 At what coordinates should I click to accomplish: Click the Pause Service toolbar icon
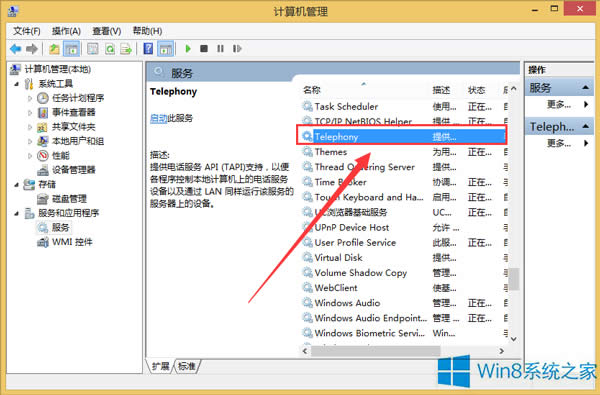[x=220, y=49]
